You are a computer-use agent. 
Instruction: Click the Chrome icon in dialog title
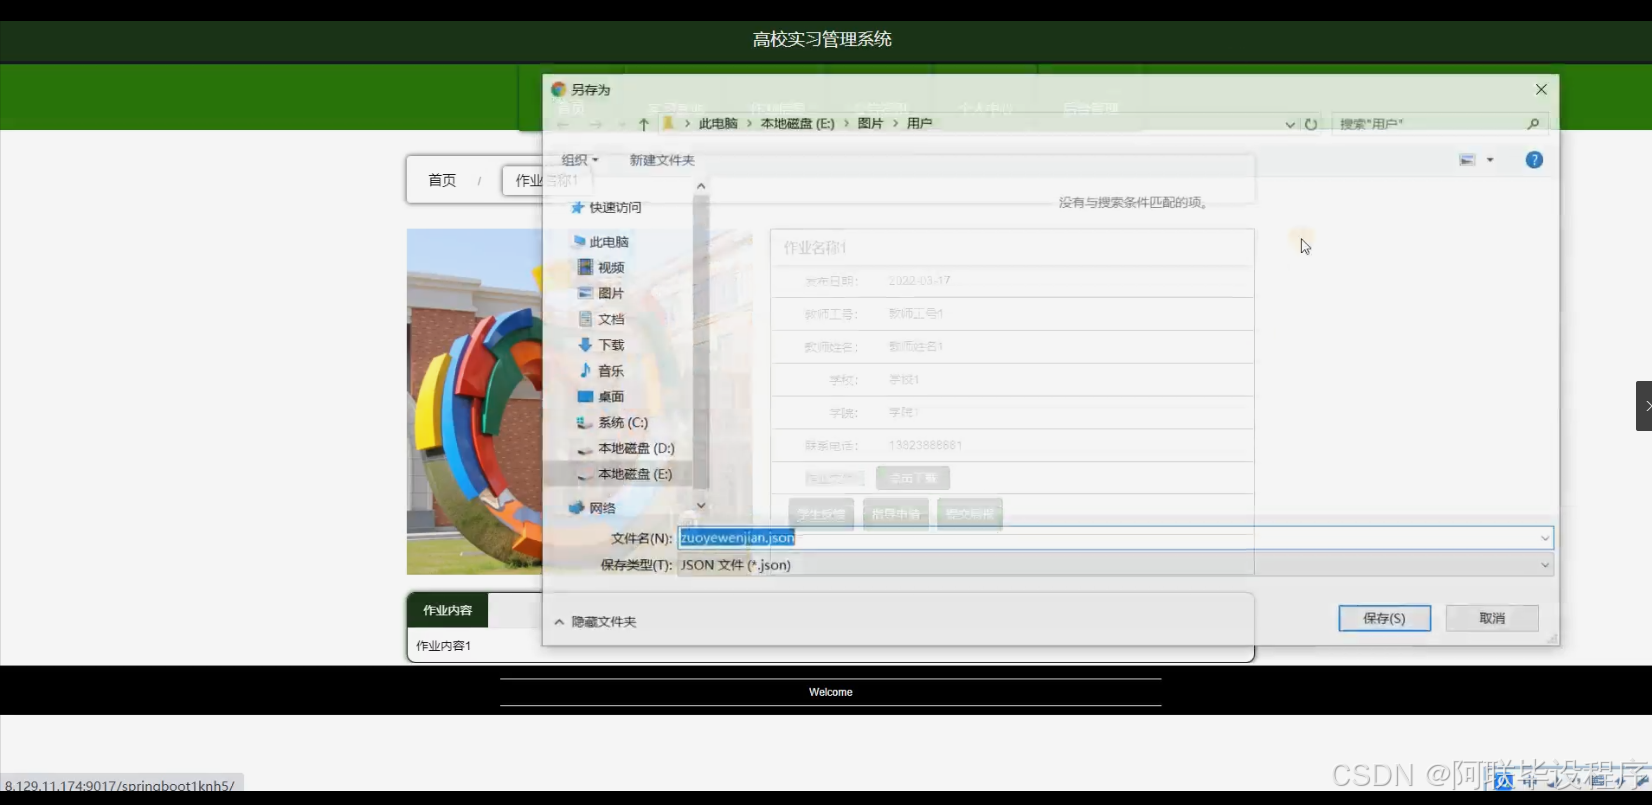coord(559,89)
